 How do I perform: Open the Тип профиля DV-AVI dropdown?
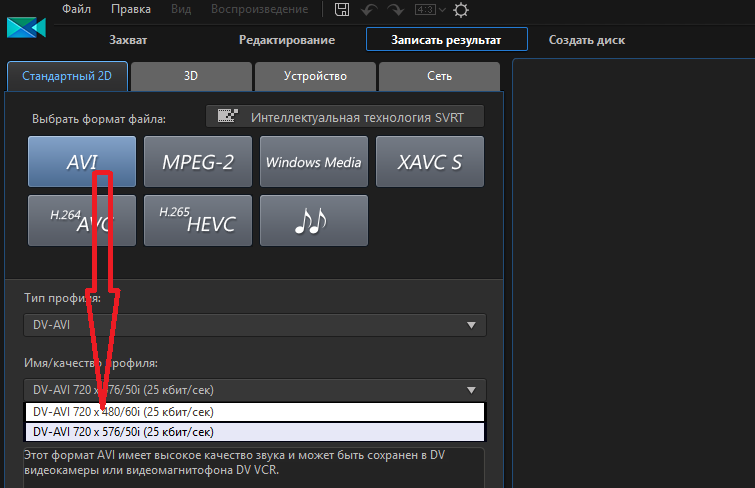tap(255, 326)
